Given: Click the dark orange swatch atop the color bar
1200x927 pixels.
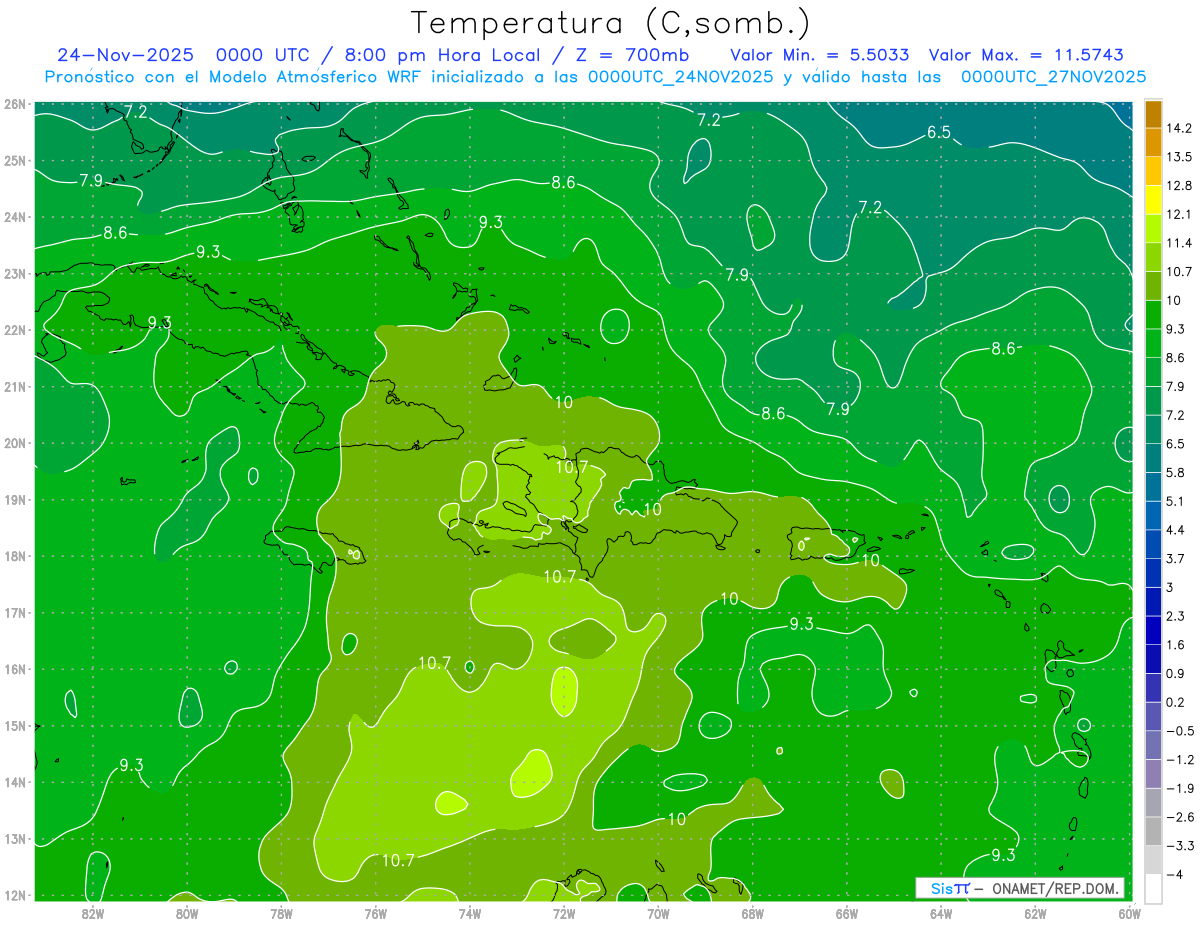Looking at the screenshot, I should pos(1153,115).
